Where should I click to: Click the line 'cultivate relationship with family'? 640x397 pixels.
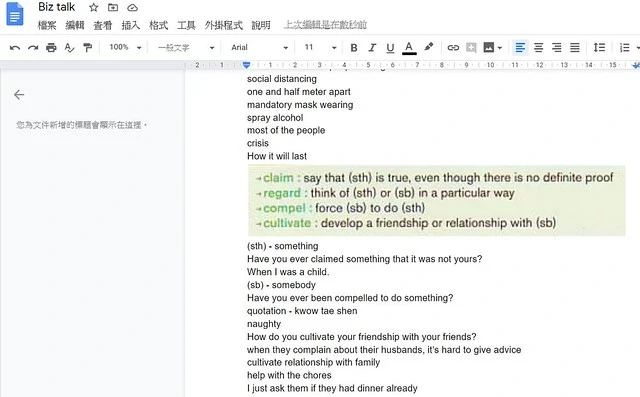[x=313, y=362]
